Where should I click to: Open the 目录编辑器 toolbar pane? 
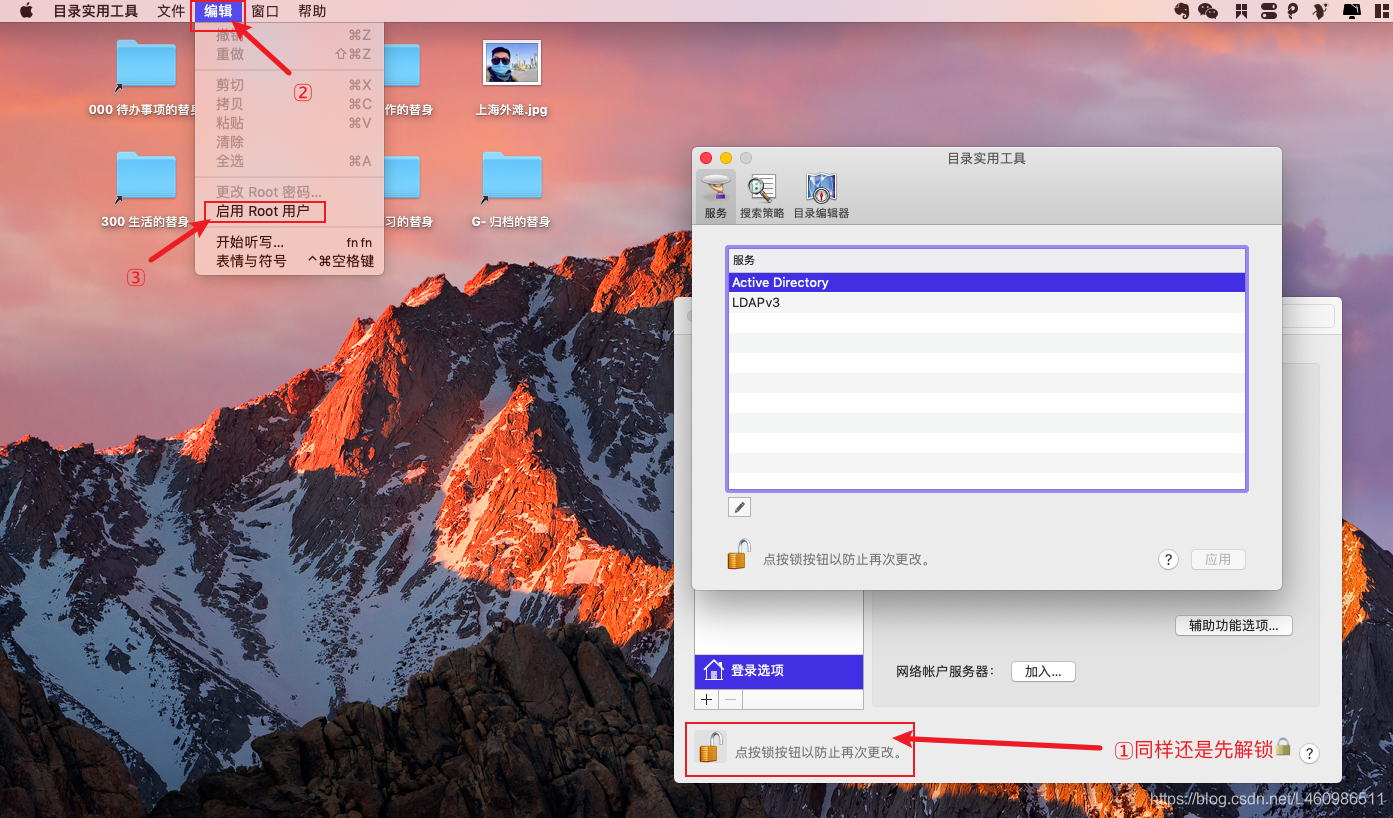coord(821,196)
